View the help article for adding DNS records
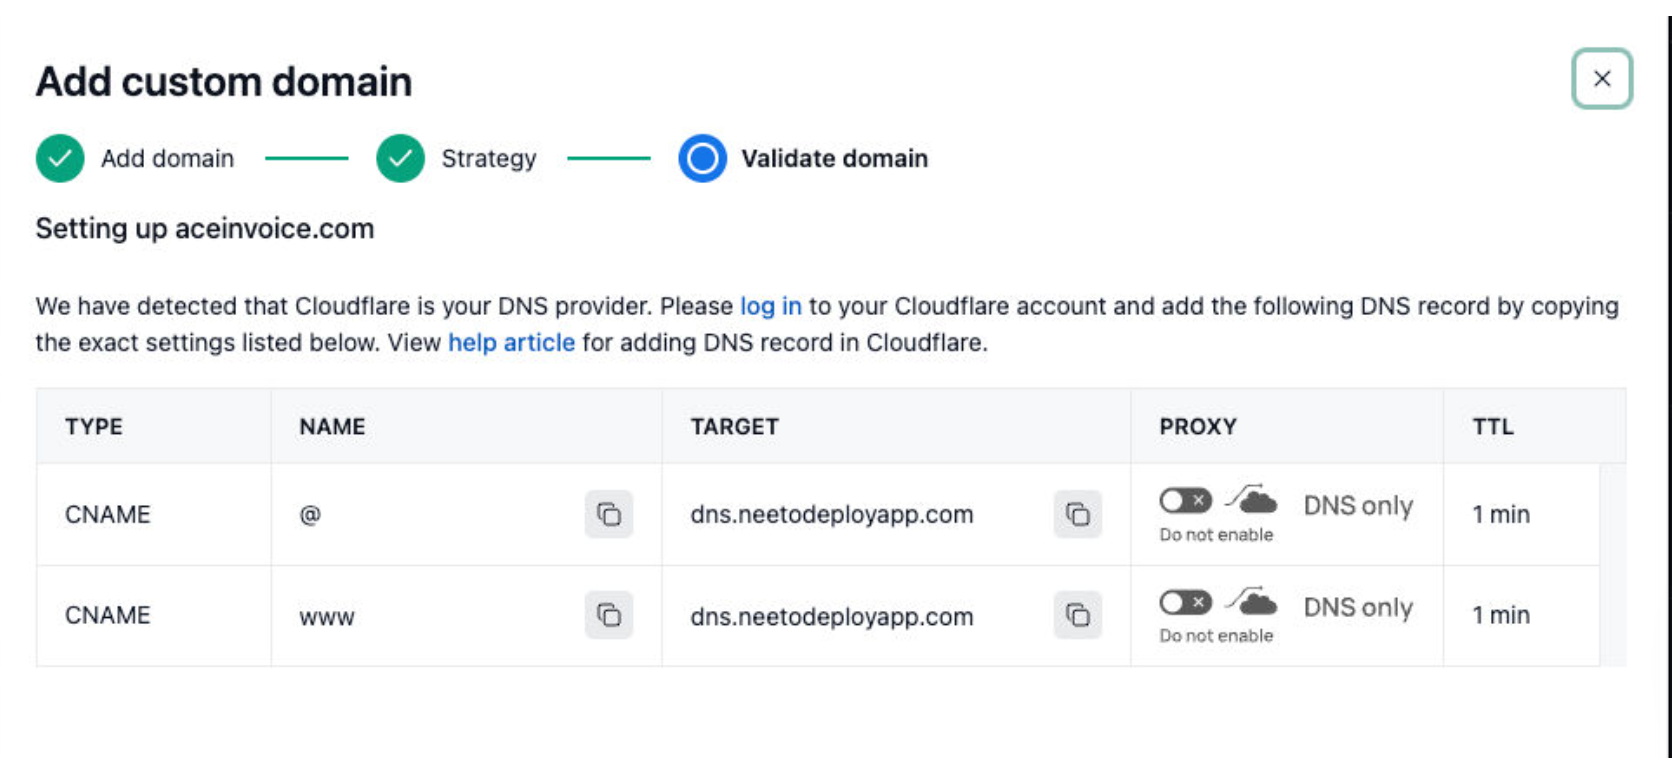The image size is (1680, 758). pos(511,343)
